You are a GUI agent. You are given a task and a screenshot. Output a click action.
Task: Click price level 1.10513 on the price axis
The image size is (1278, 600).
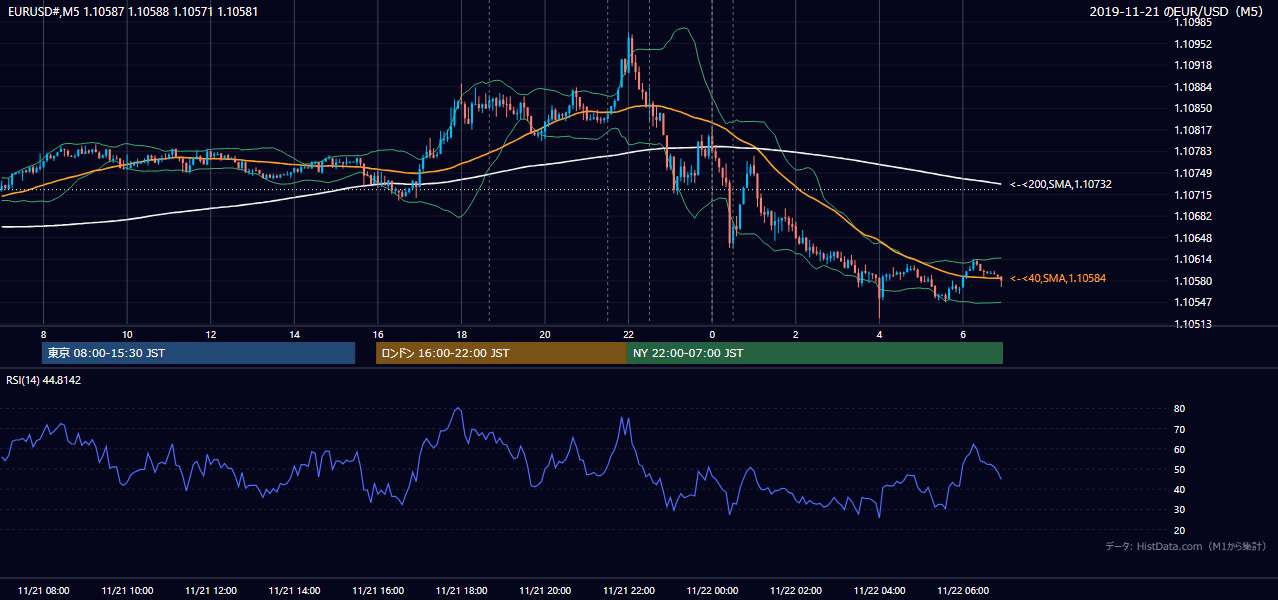click(1192, 324)
